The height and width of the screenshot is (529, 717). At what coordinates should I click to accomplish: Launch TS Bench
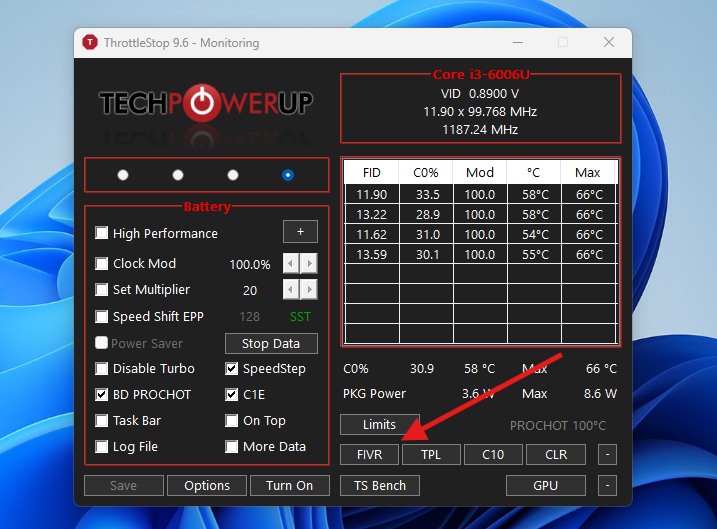pos(380,485)
